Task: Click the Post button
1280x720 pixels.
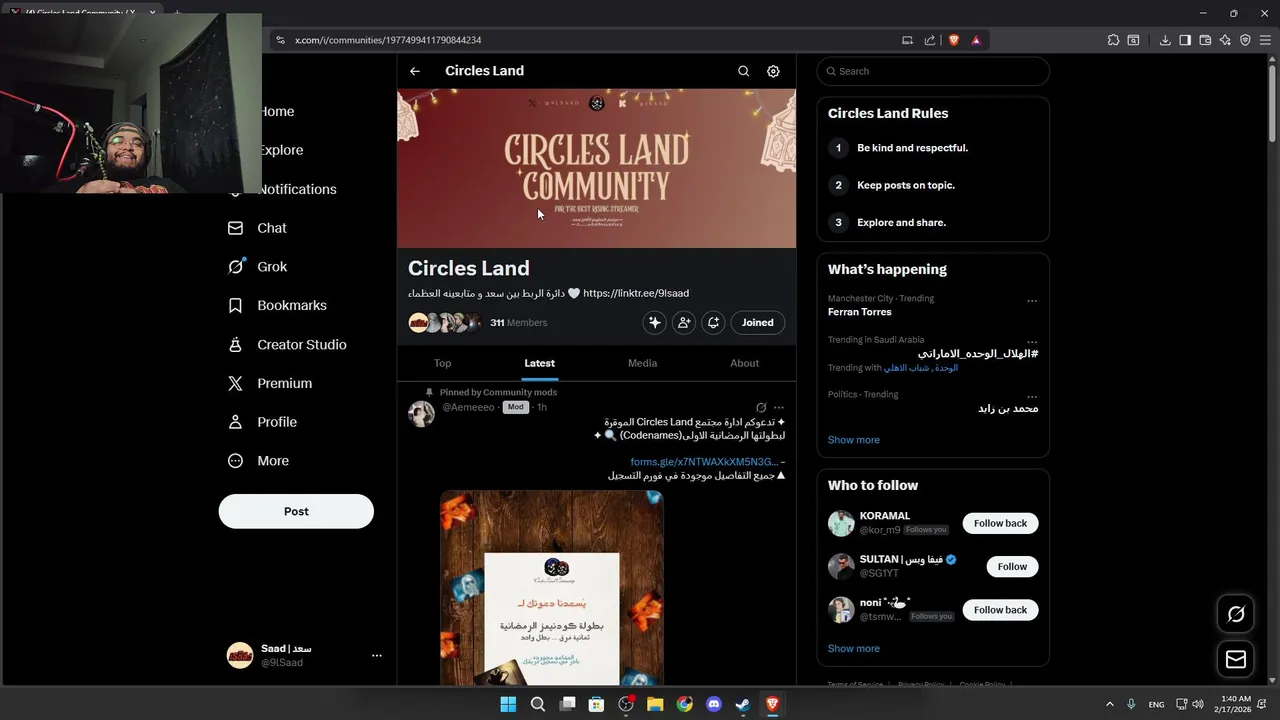Action: coord(296,511)
